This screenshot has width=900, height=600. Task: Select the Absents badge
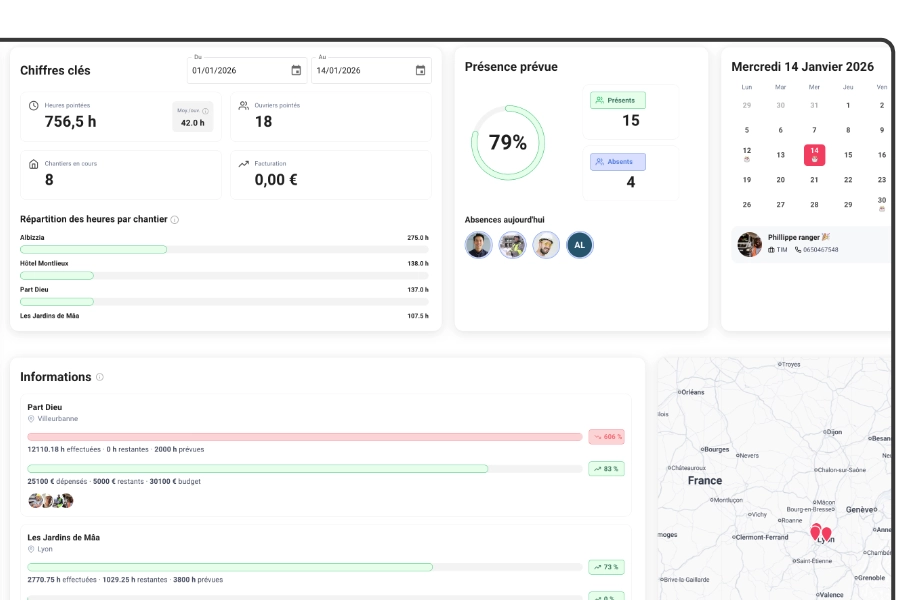[x=618, y=161]
